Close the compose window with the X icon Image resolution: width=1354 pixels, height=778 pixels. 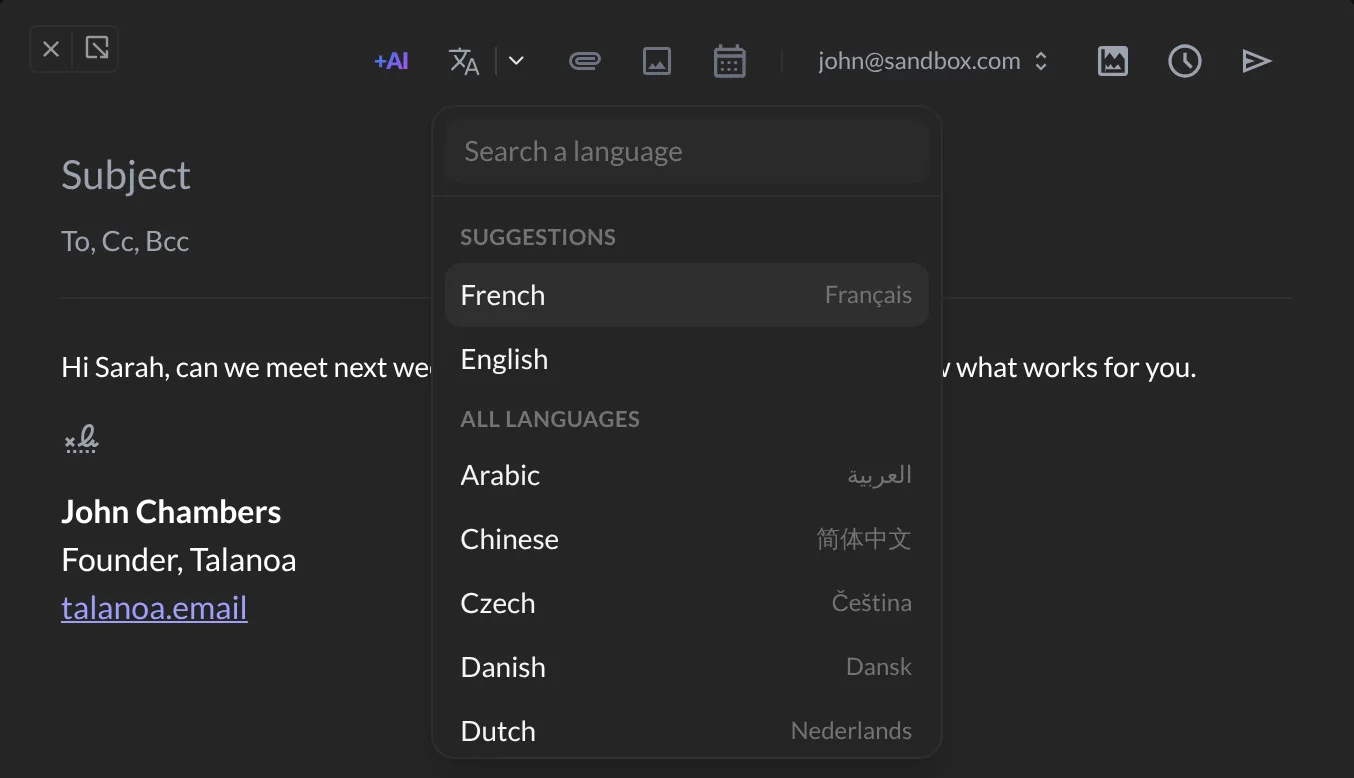click(x=52, y=49)
